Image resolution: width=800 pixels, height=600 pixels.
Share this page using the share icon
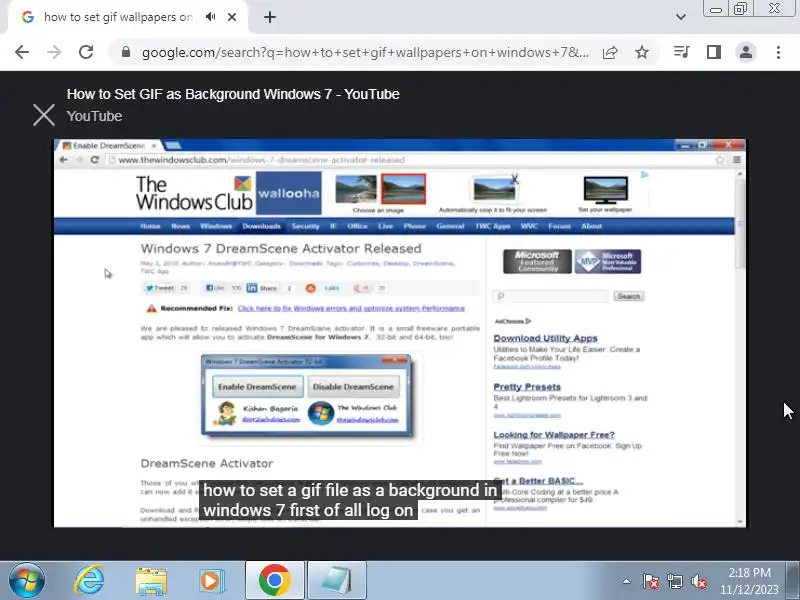point(610,52)
